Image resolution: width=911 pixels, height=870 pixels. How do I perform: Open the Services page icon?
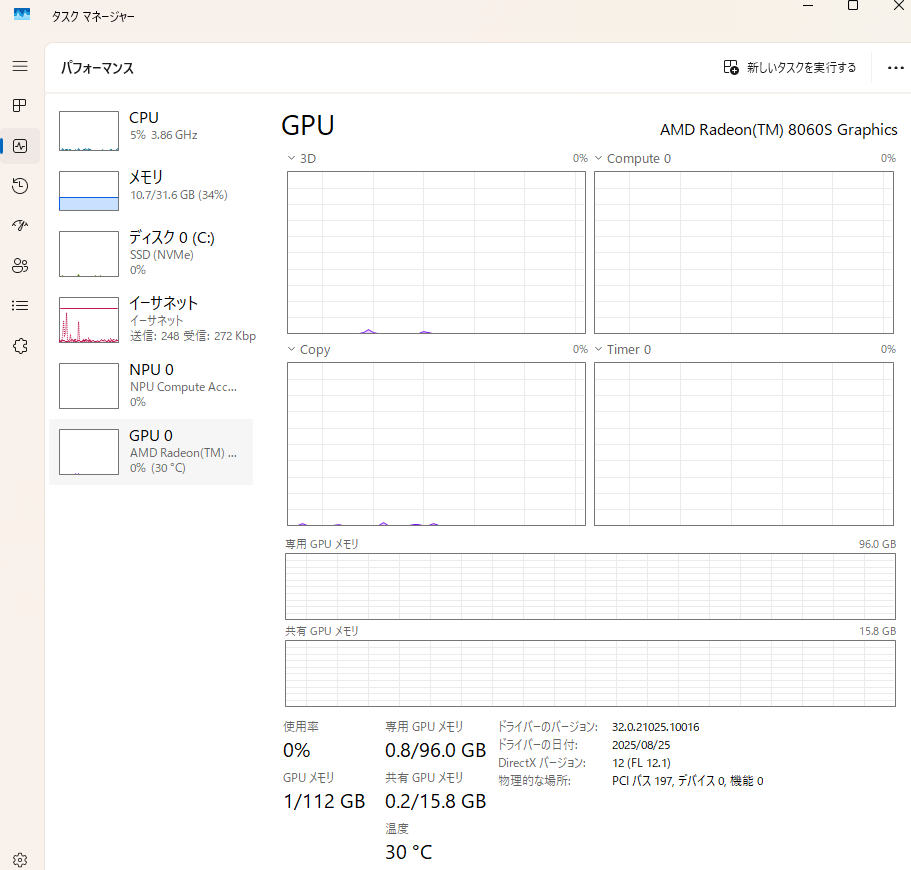click(20, 346)
